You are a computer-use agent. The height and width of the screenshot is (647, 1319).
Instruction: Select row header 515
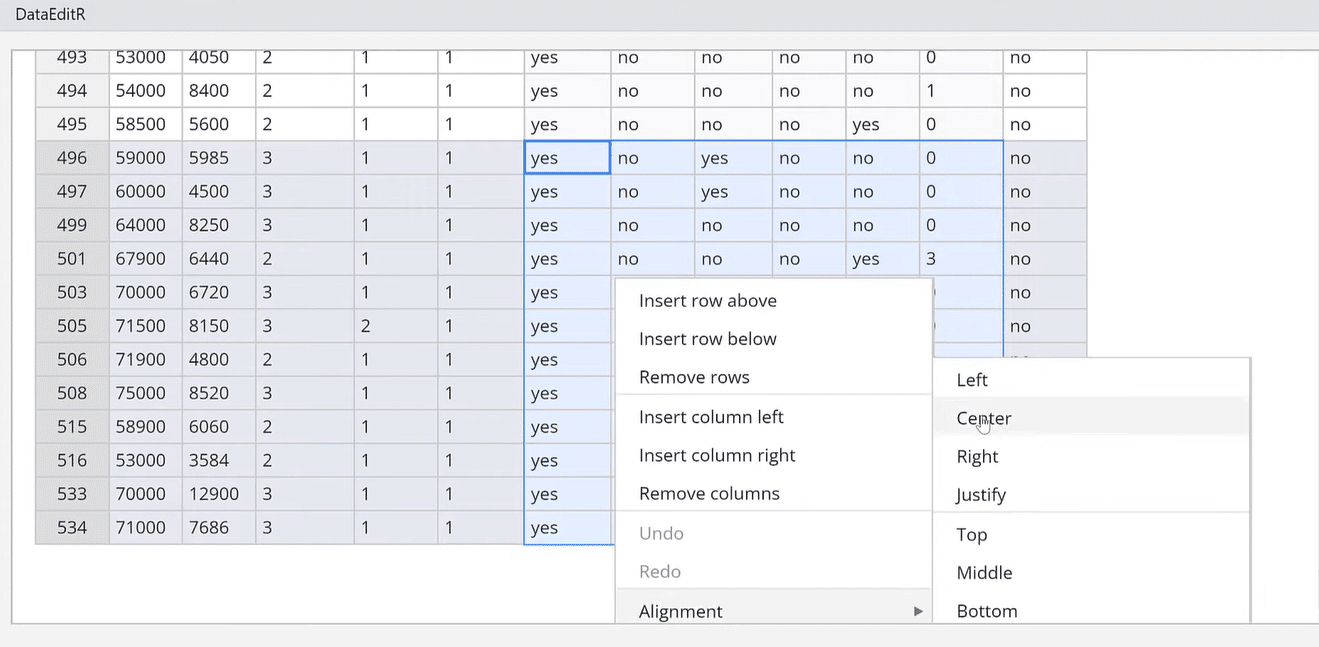coord(72,427)
